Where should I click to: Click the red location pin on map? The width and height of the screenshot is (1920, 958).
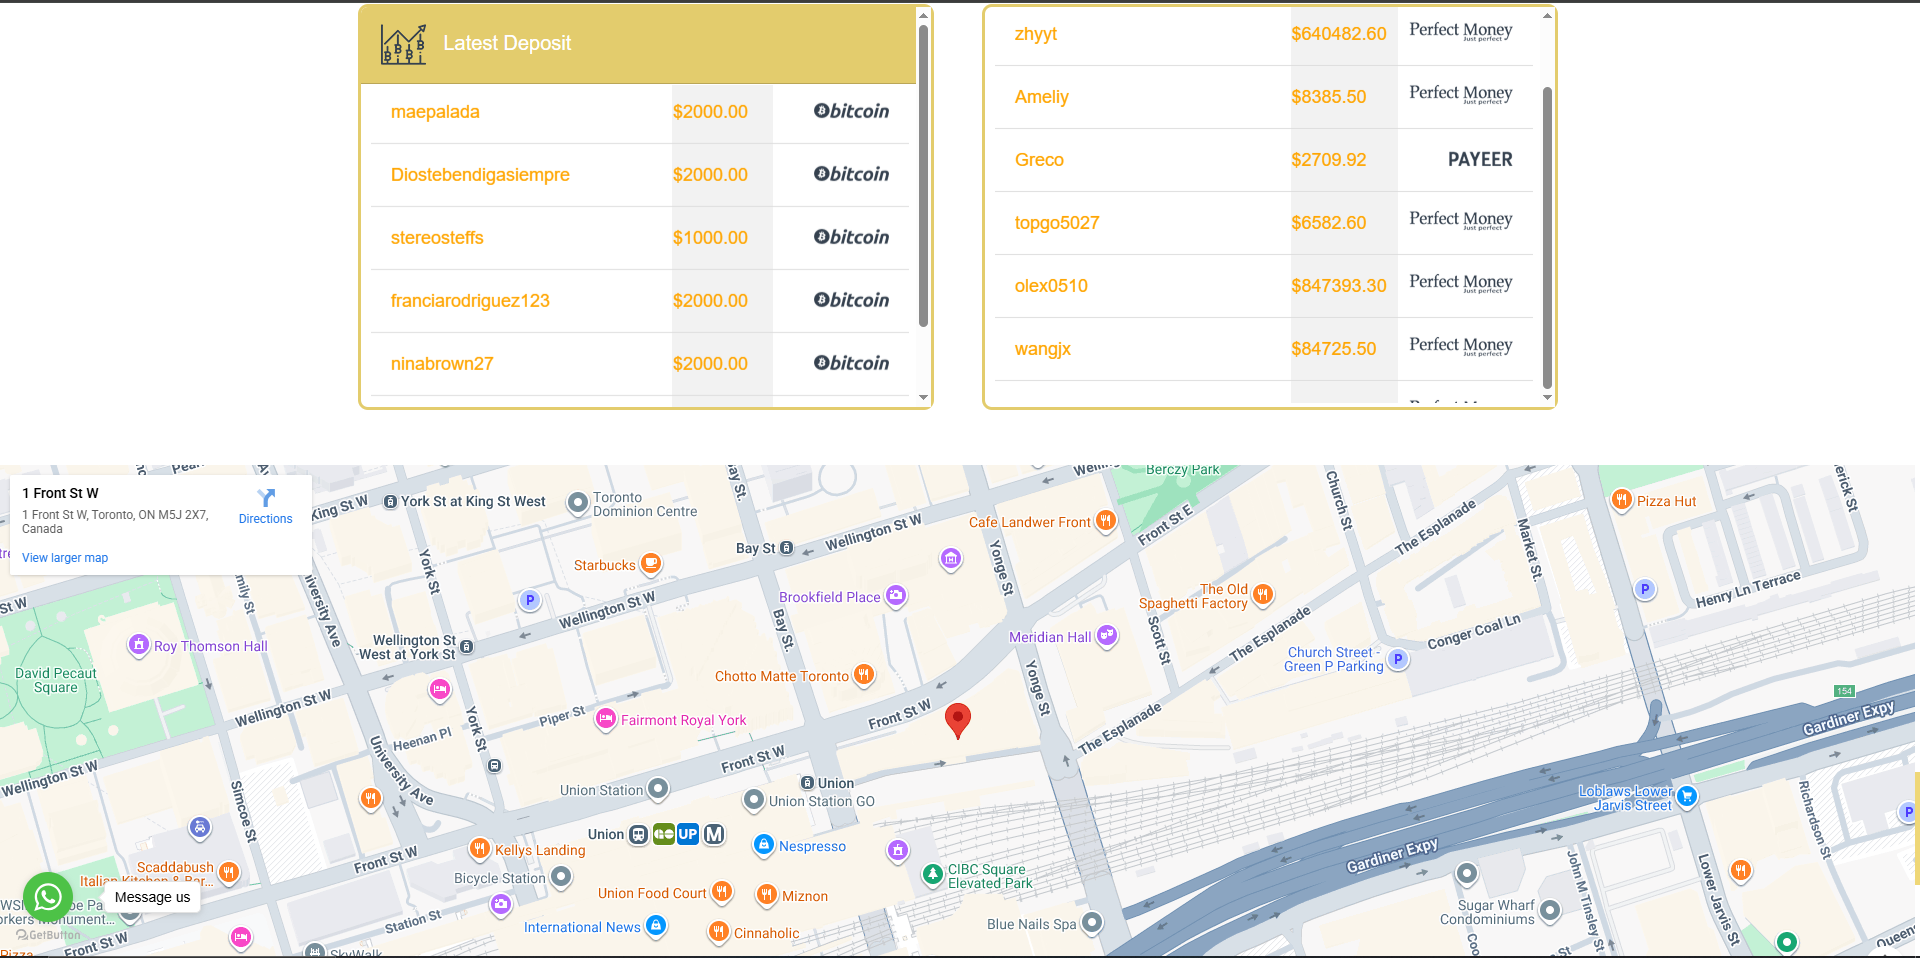point(957,718)
